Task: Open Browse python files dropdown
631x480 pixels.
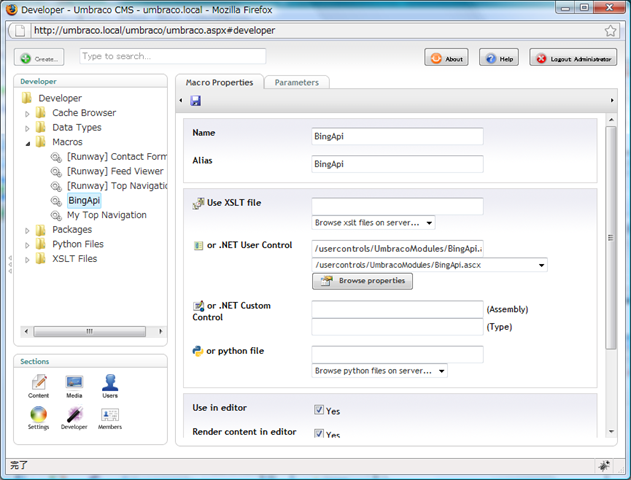Action: tap(379, 371)
